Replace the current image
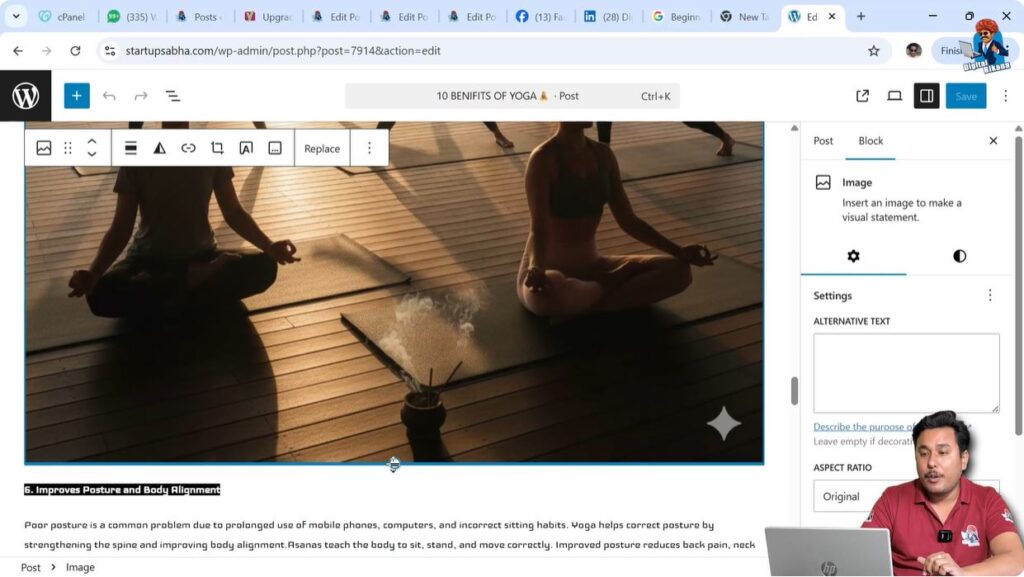The image size is (1024, 577). click(x=322, y=148)
